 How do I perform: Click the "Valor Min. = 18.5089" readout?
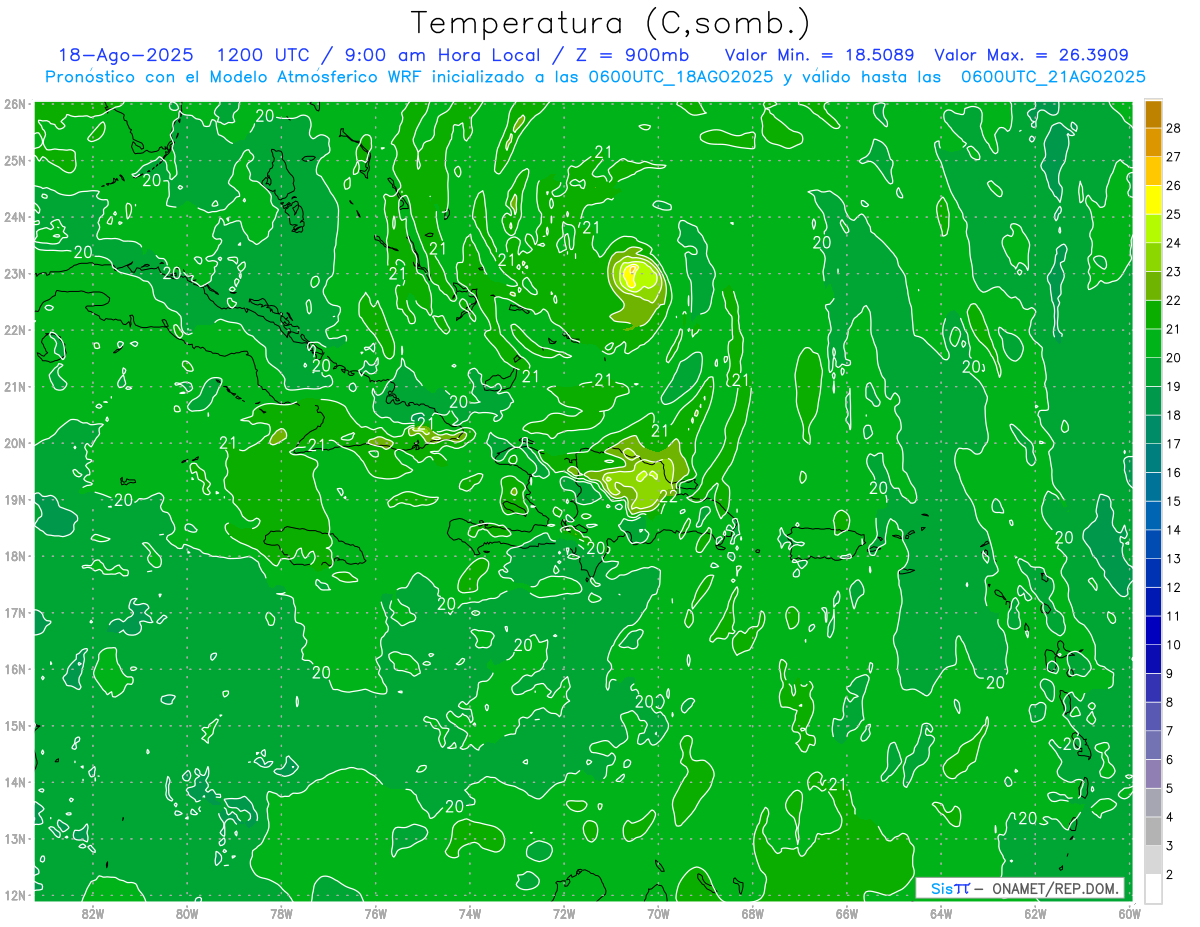click(819, 55)
